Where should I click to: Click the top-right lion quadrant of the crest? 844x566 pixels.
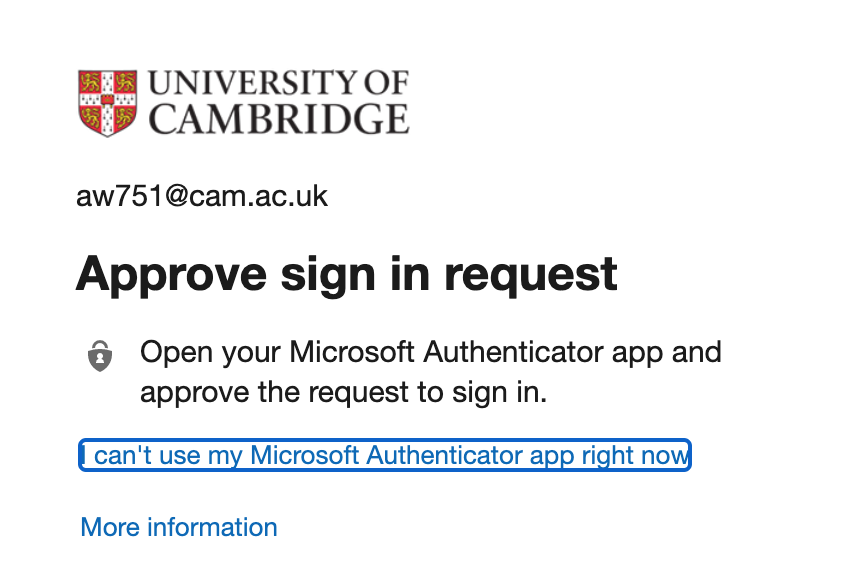click(x=125, y=82)
